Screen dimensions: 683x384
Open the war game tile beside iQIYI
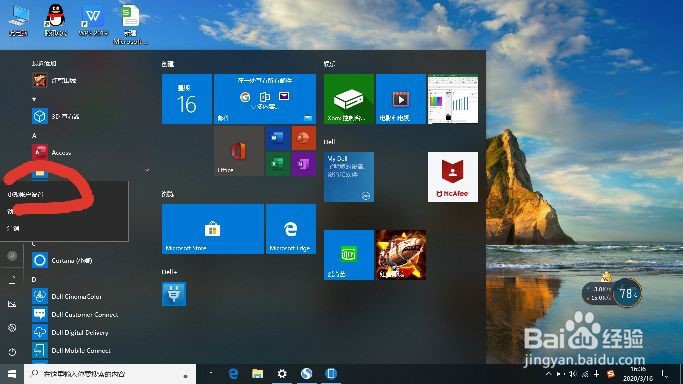coord(401,255)
